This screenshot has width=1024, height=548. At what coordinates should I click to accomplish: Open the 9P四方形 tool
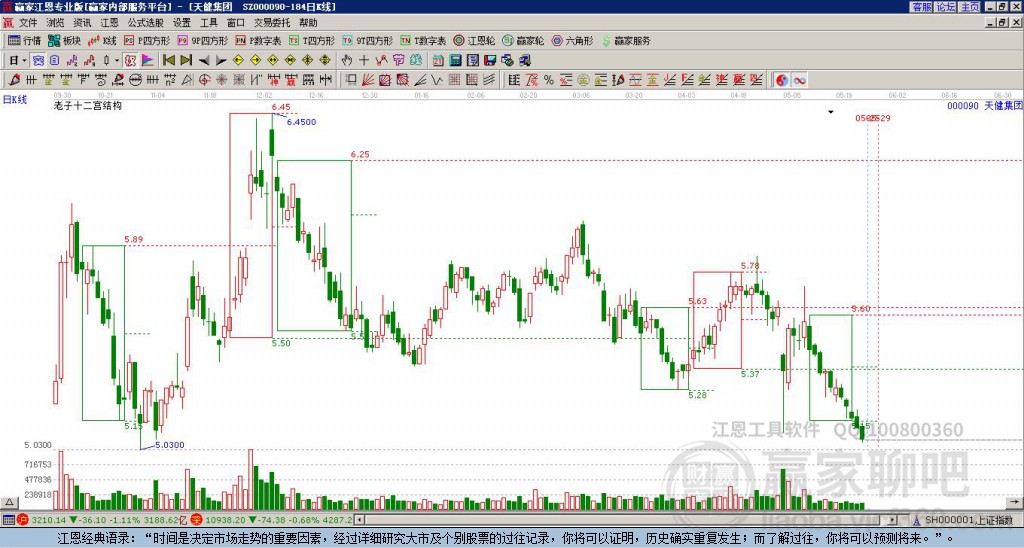[202, 40]
